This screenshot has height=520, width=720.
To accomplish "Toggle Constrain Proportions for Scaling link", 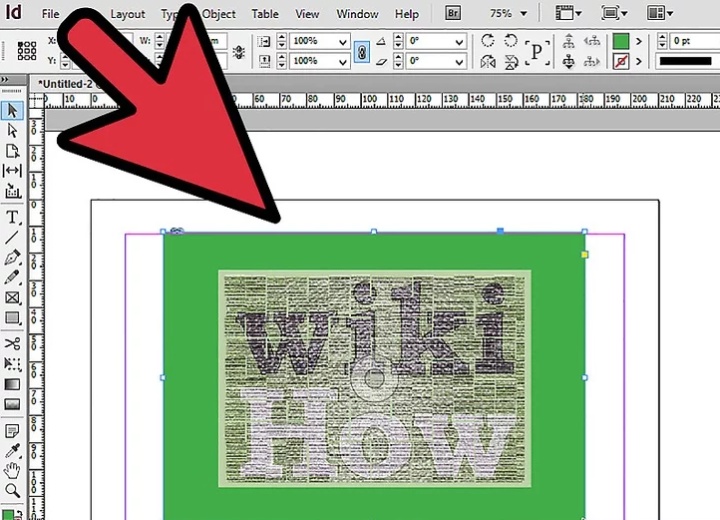I will (362, 51).
